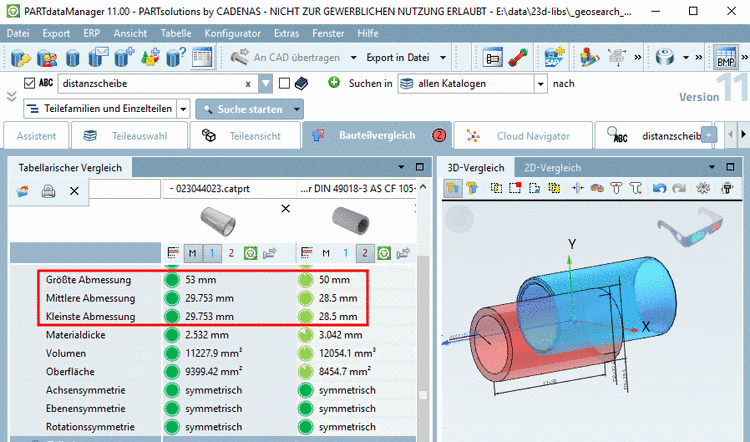This screenshot has height=442, width=750.
Task: Click the vertical scrollbar of comparison table
Action: tap(422, 311)
